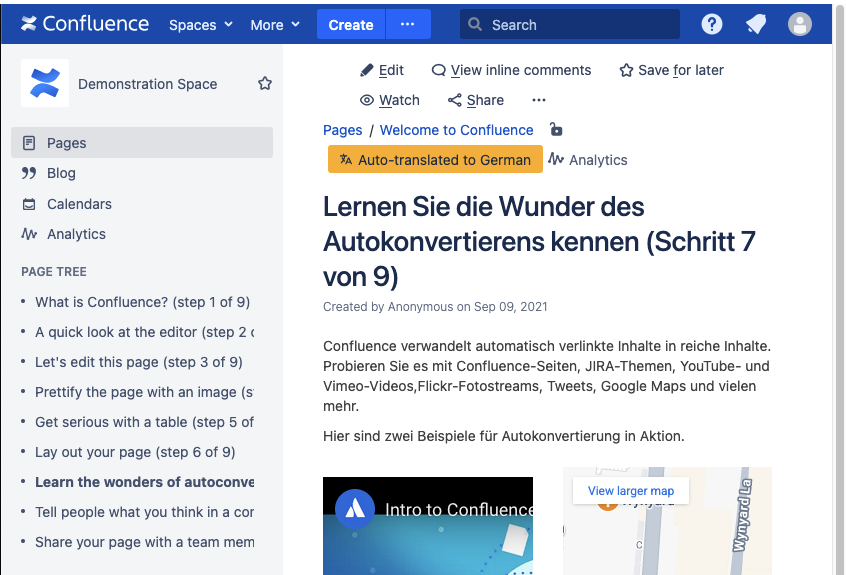
Task: Open Get serious with a table page
Action: coord(145,422)
